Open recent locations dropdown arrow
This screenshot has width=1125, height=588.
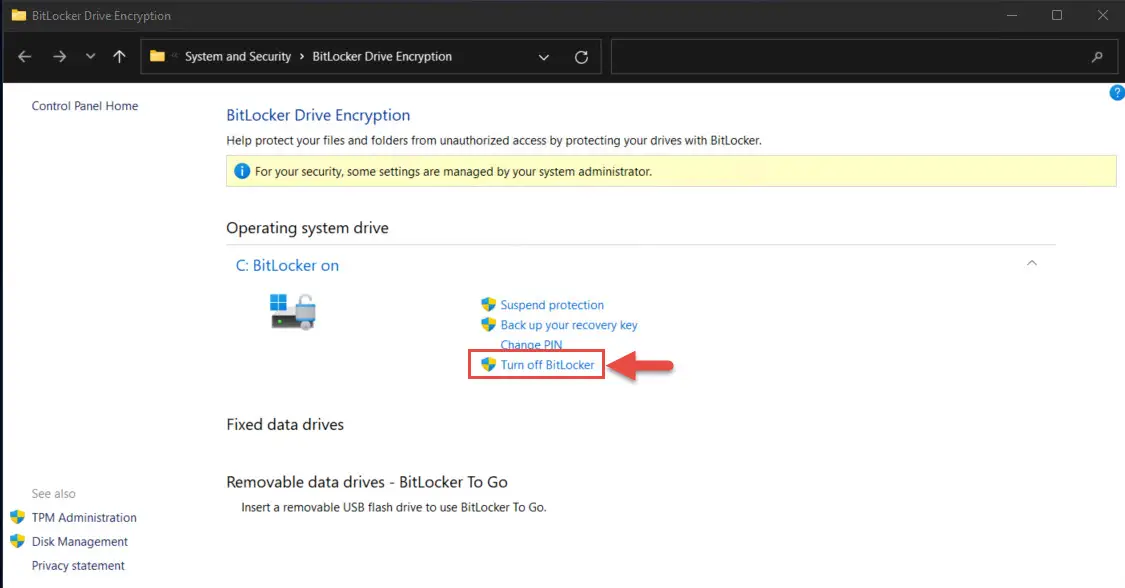point(90,57)
